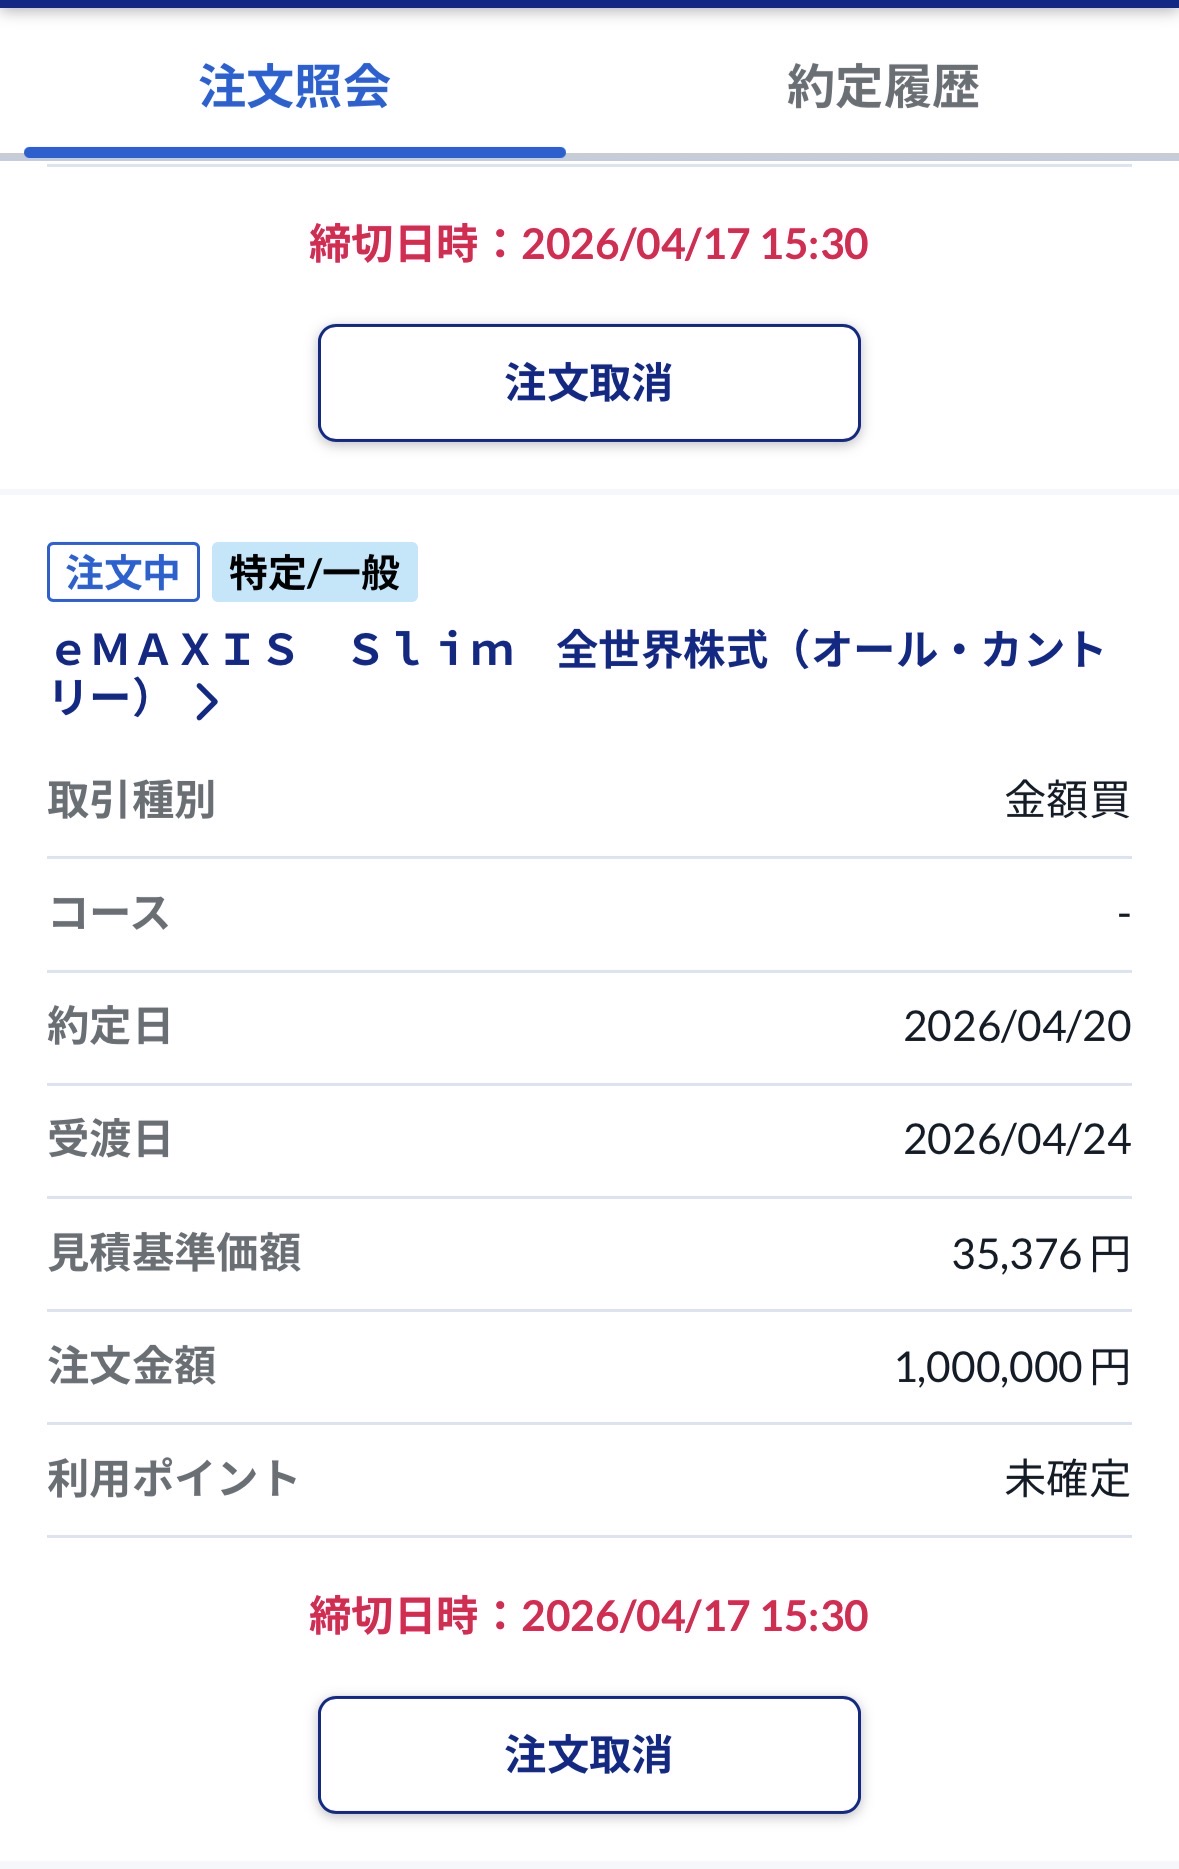Select the 取引種別 row label
This screenshot has width=1179, height=1869.
(131, 800)
